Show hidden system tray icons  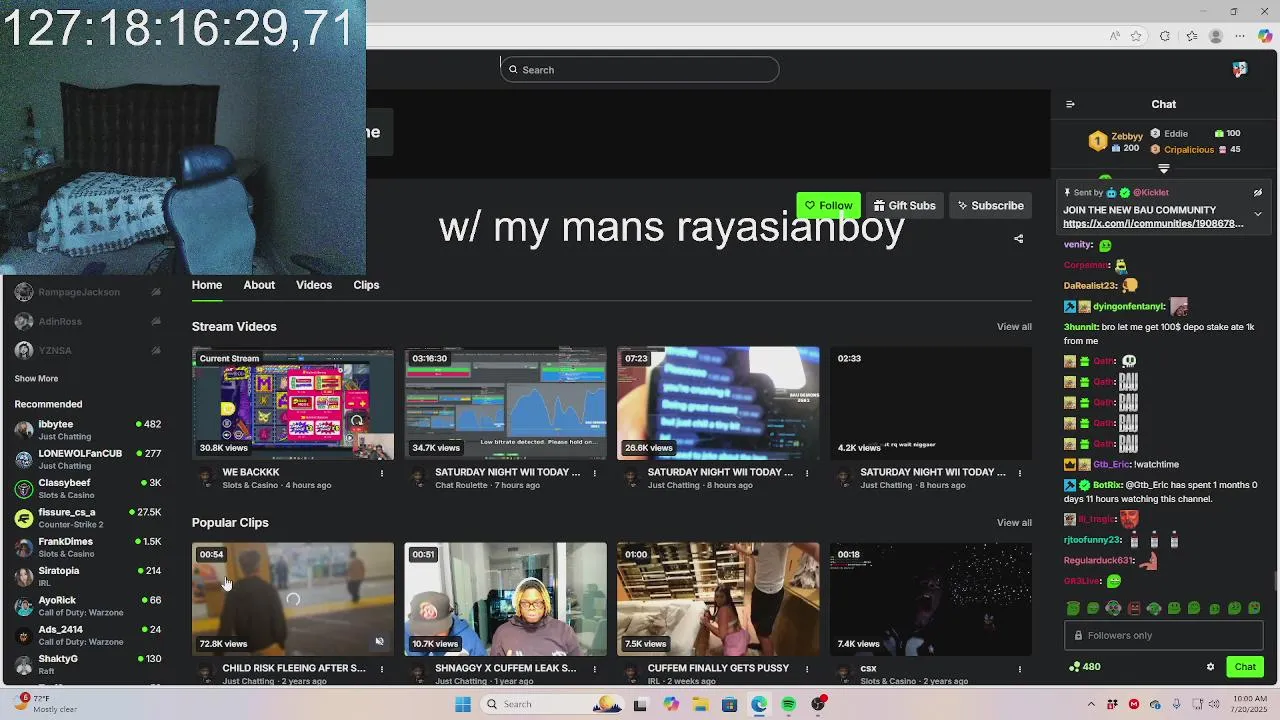(x=1091, y=704)
